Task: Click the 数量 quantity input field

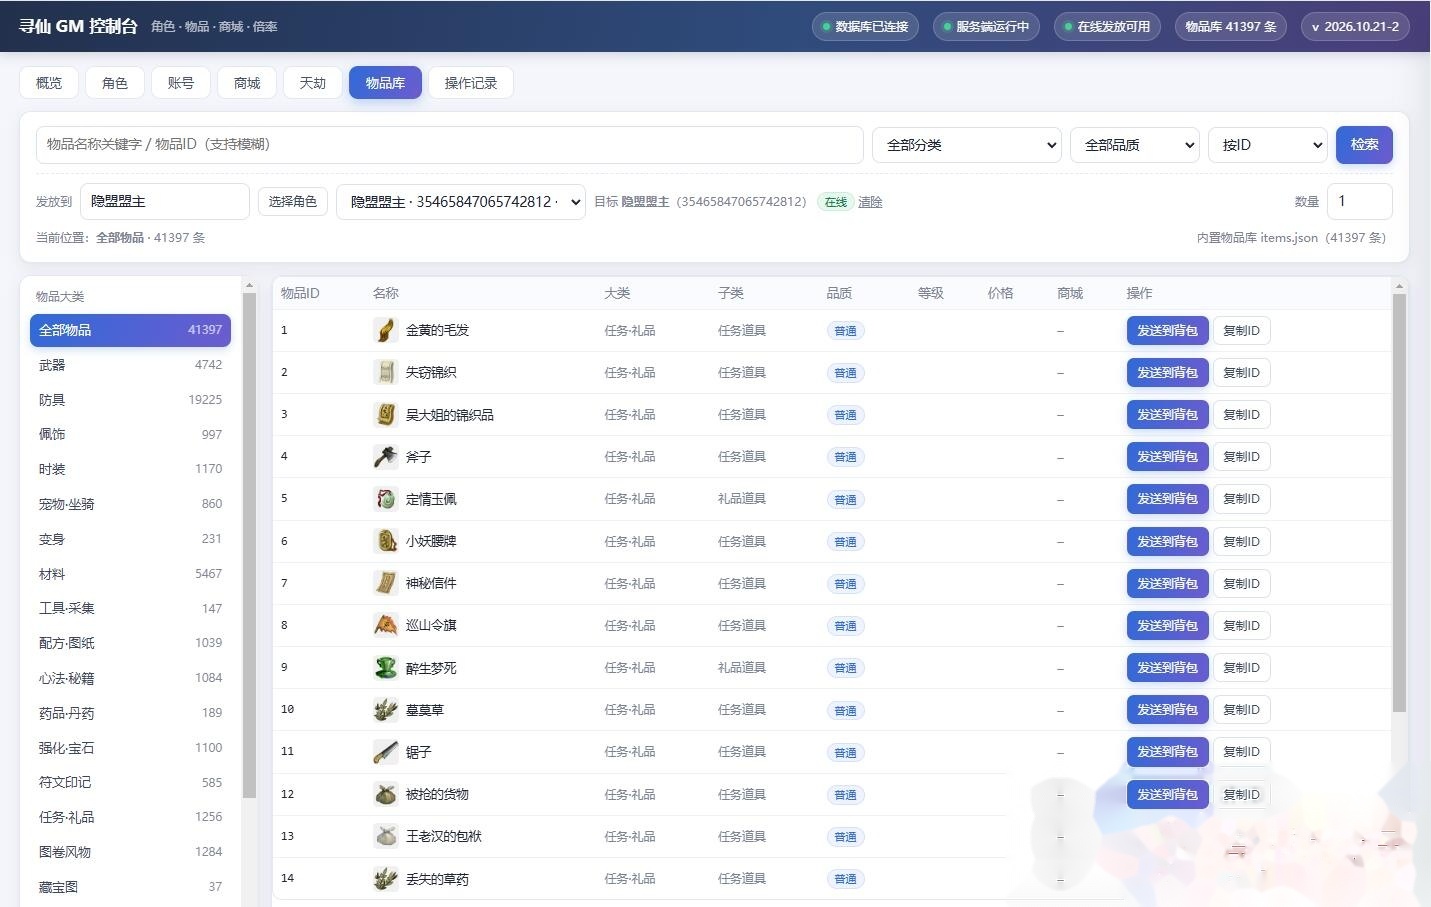Action: pyautogui.click(x=1359, y=201)
